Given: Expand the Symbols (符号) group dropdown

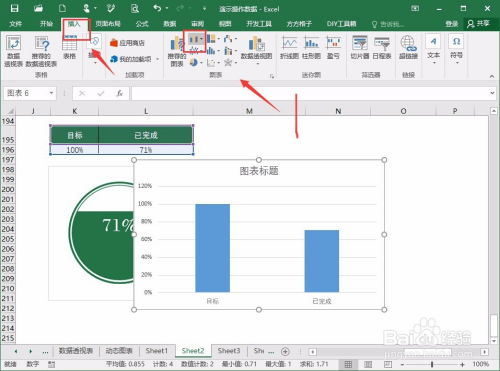Looking at the screenshot, I should 457,62.
